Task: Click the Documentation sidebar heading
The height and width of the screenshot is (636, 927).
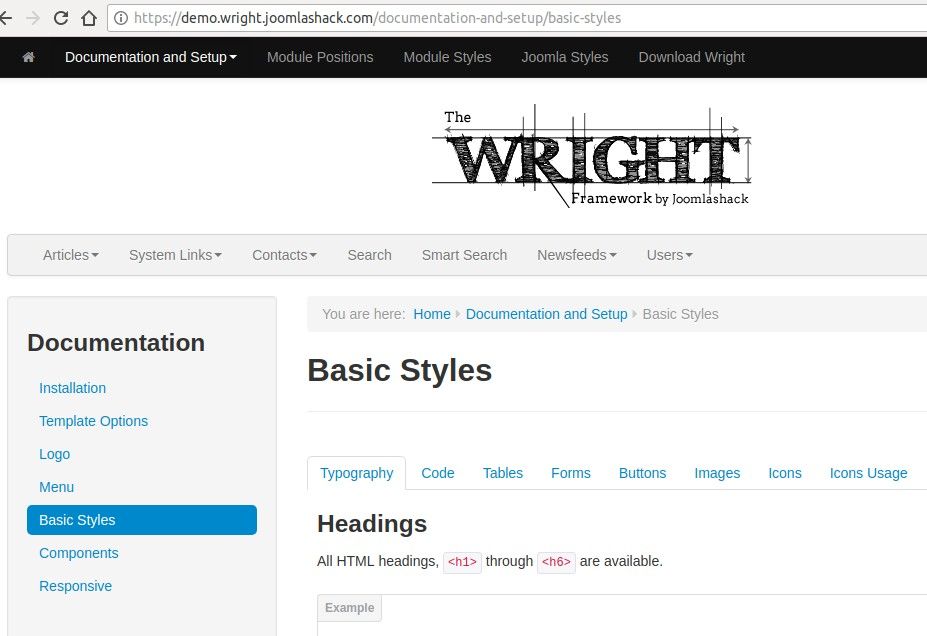Action: tap(116, 343)
